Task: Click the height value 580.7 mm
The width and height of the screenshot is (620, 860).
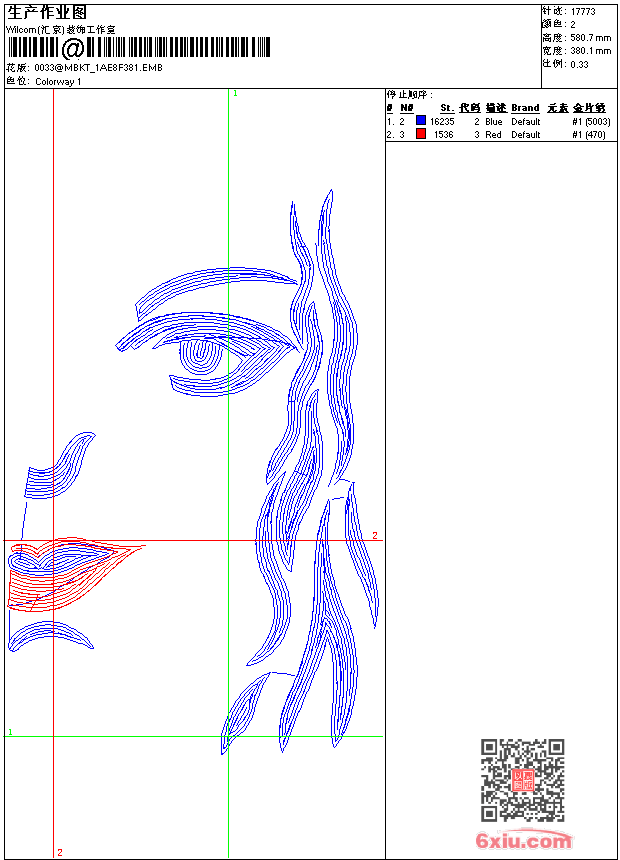Action: tap(592, 38)
